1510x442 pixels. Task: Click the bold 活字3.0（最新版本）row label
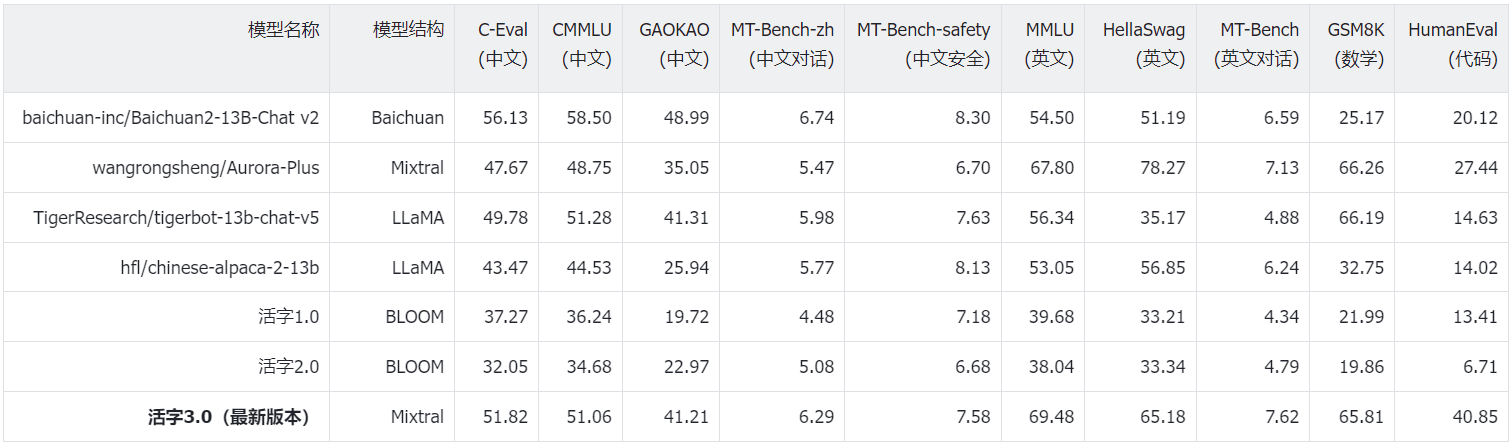pos(228,417)
